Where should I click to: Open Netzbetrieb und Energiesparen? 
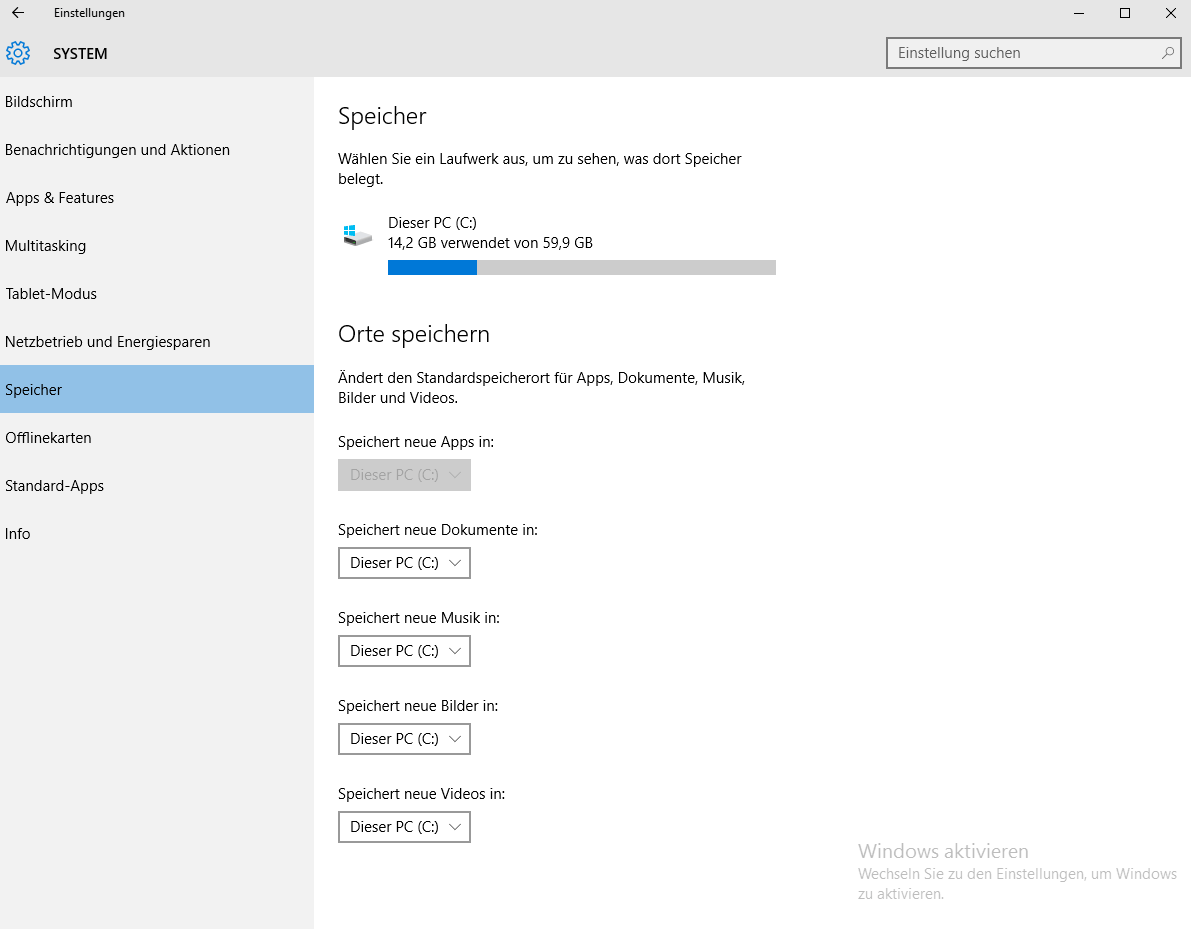108,341
